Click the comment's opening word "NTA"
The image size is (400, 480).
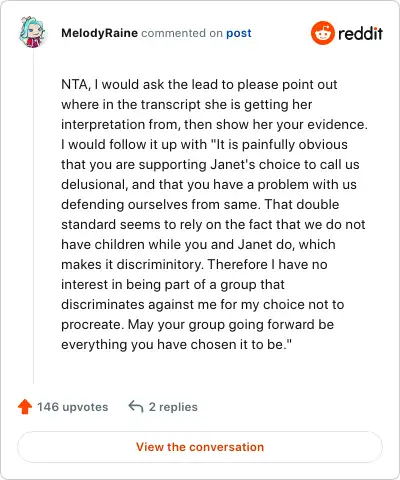pos(74,85)
